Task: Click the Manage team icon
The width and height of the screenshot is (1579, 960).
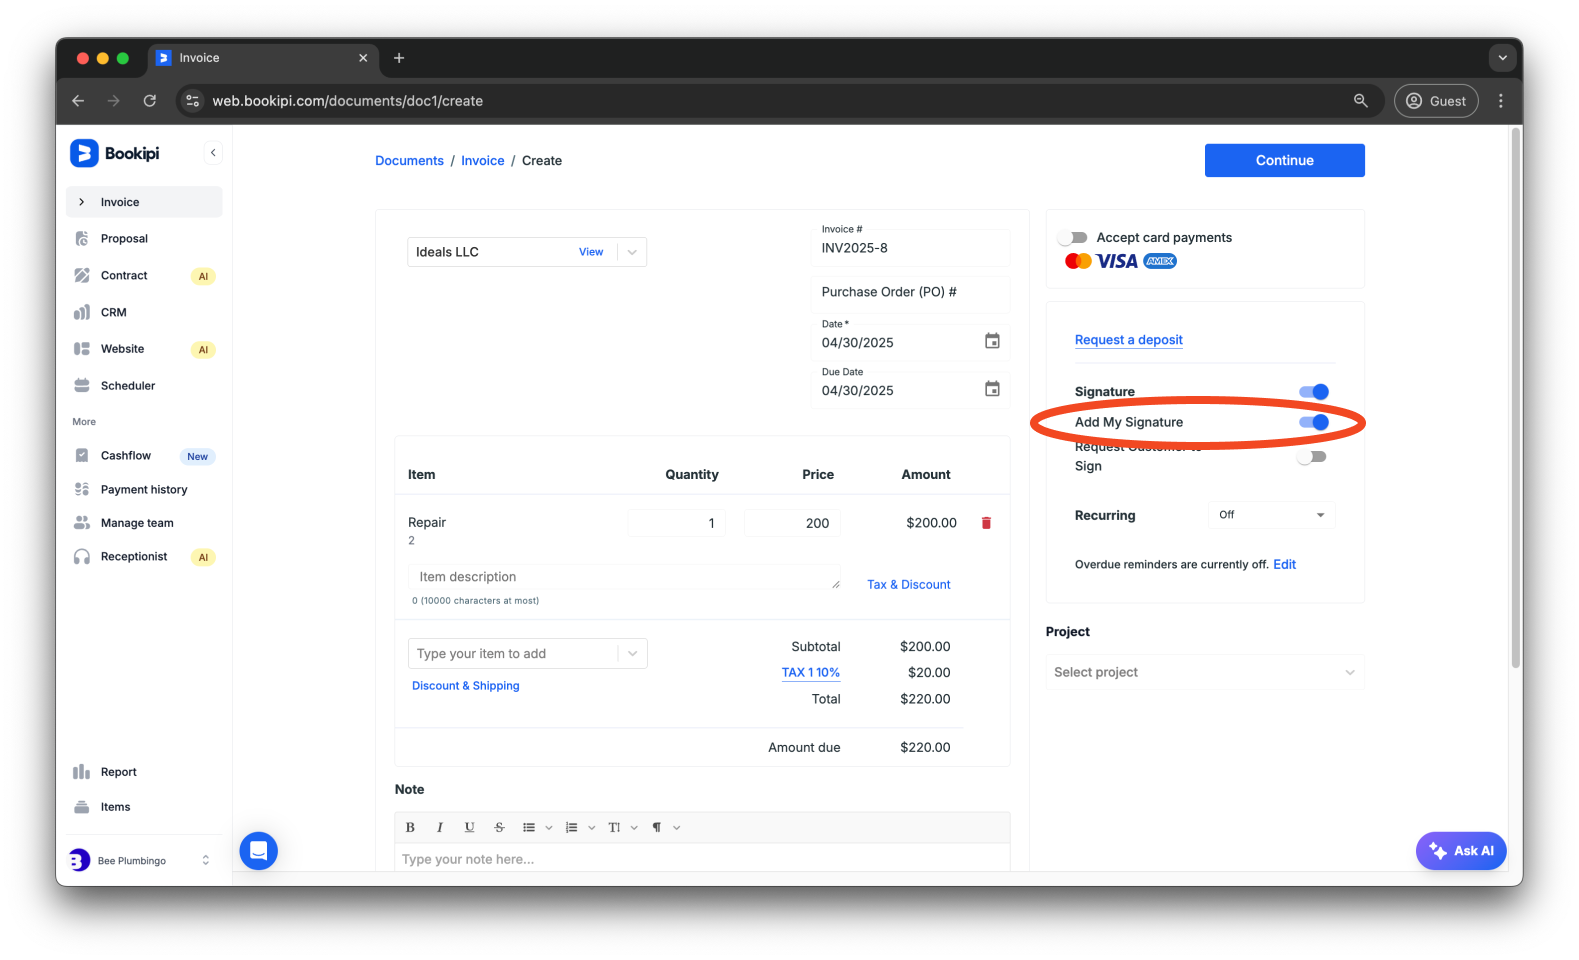Action: click(x=82, y=523)
